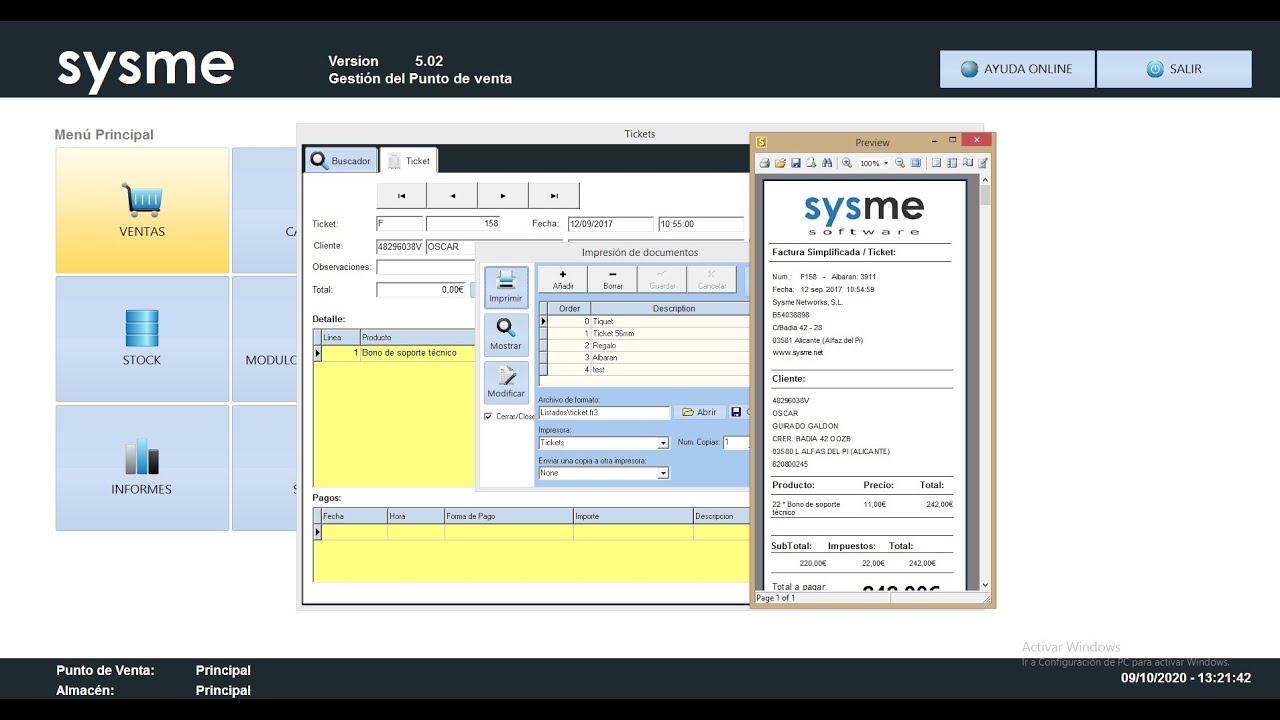Click the time field 10:55:00
This screenshot has width=1280, height=720.
click(x=701, y=224)
